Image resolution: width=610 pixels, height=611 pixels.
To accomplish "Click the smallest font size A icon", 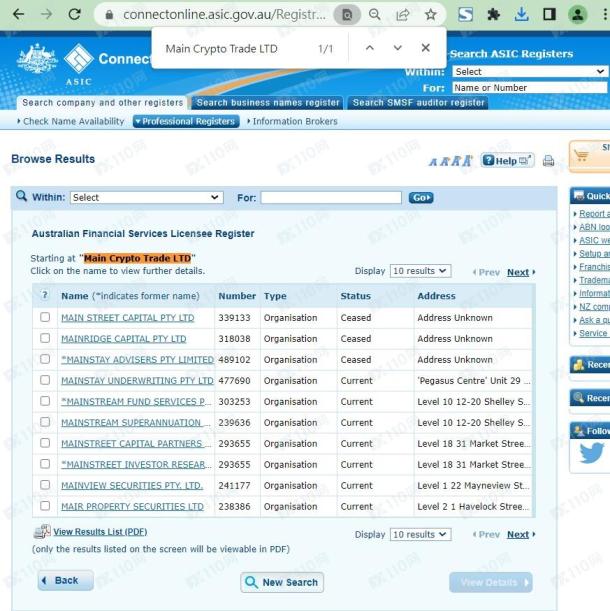I will (x=433, y=162).
